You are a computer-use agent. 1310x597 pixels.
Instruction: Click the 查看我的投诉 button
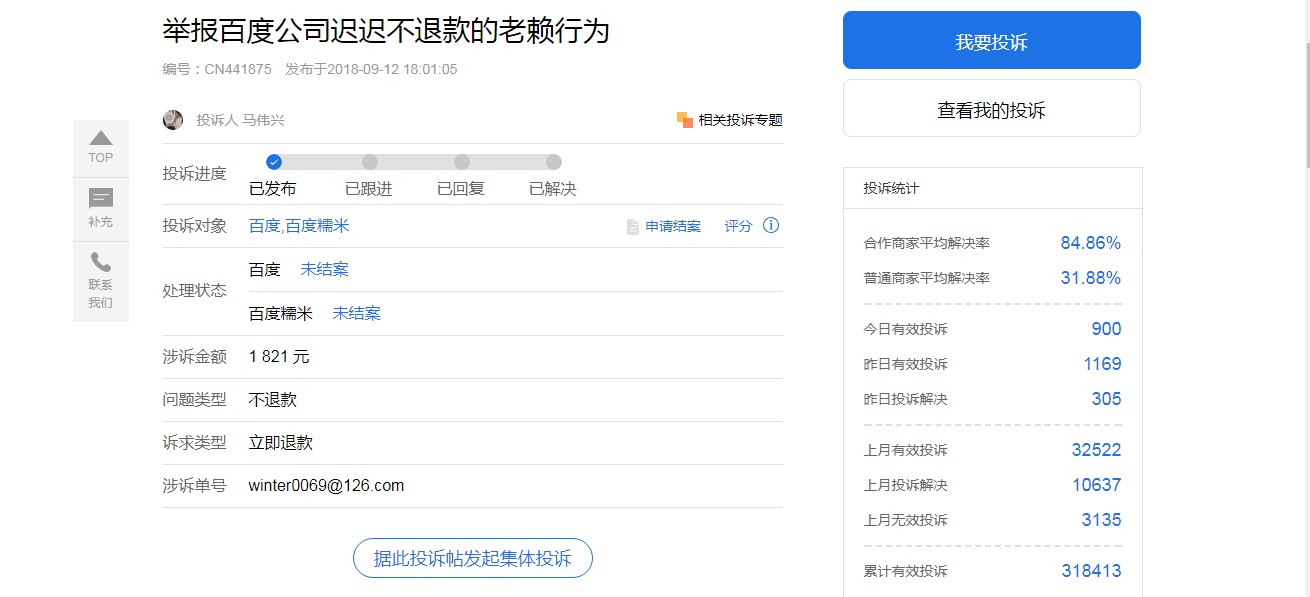tap(992, 108)
